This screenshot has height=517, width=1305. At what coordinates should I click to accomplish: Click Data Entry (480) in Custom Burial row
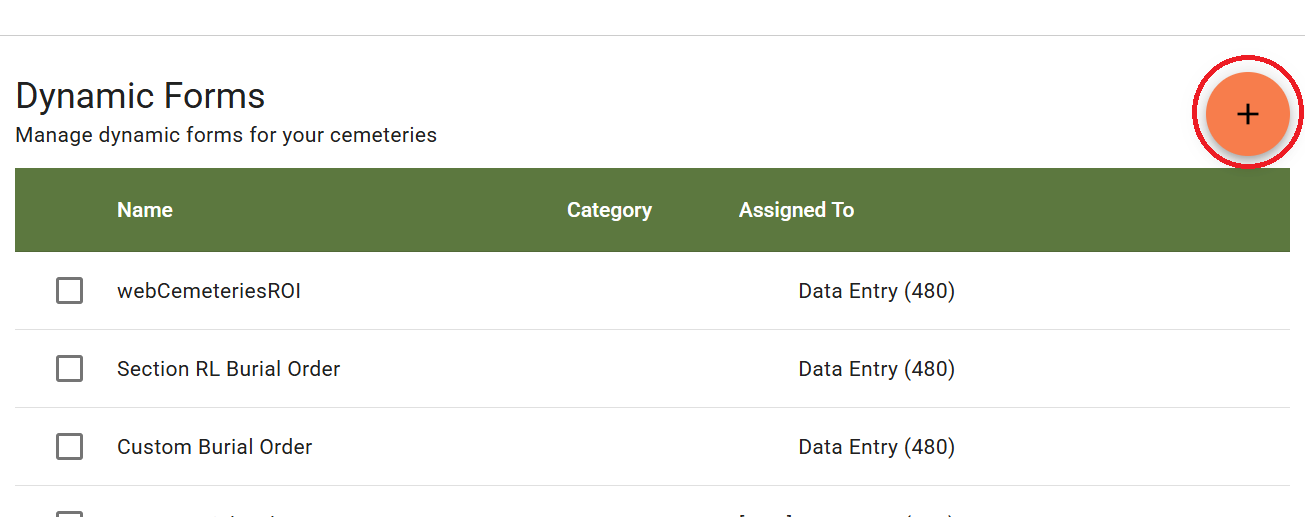tap(876, 447)
